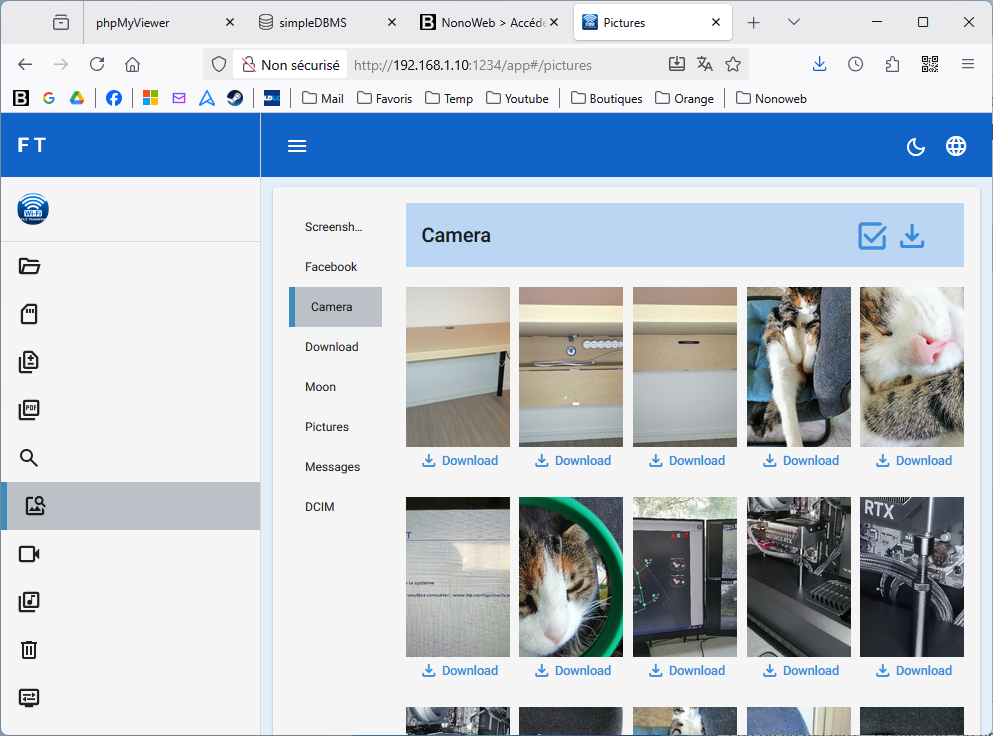Screen dimensions: 993x736
Task: Toggle select-all checkbox in Camera header
Action: coord(872,236)
